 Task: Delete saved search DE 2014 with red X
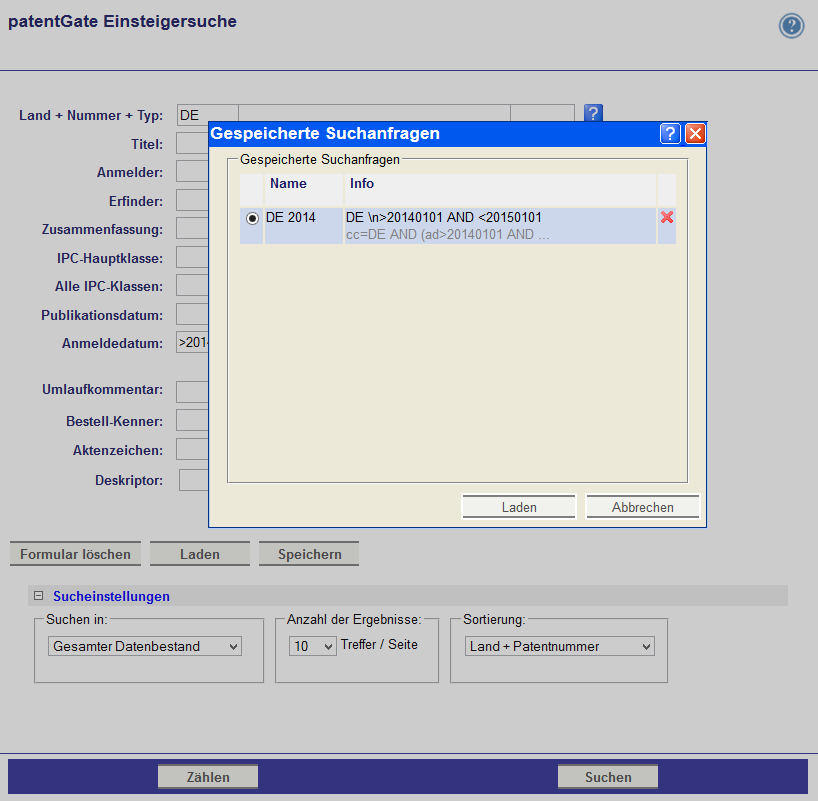[x=667, y=218]
